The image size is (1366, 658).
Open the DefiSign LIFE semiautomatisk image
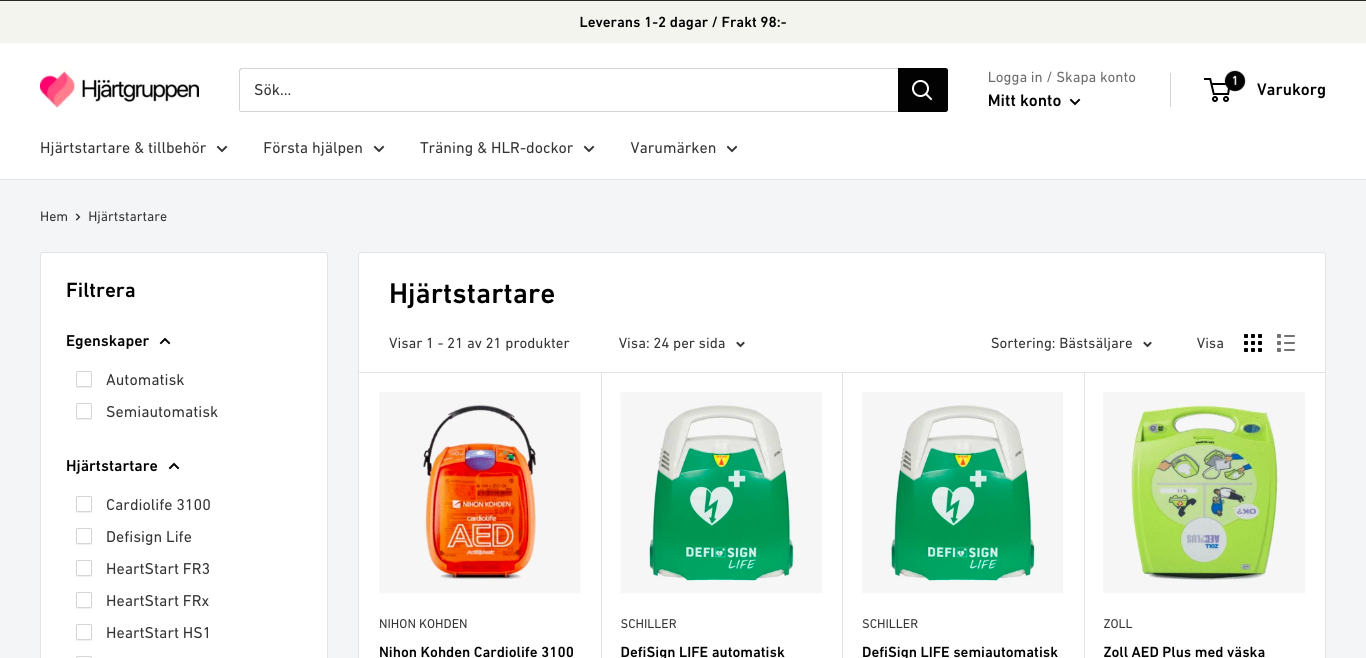click(963, 492)
